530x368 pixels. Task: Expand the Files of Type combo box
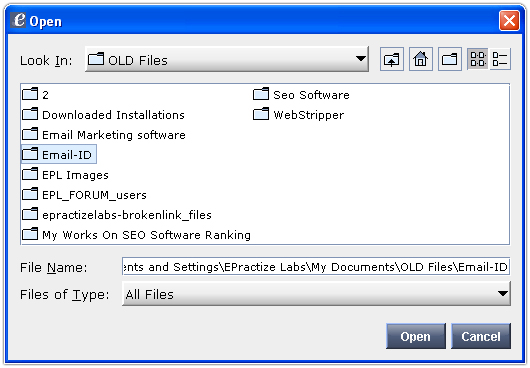[316, 294]
